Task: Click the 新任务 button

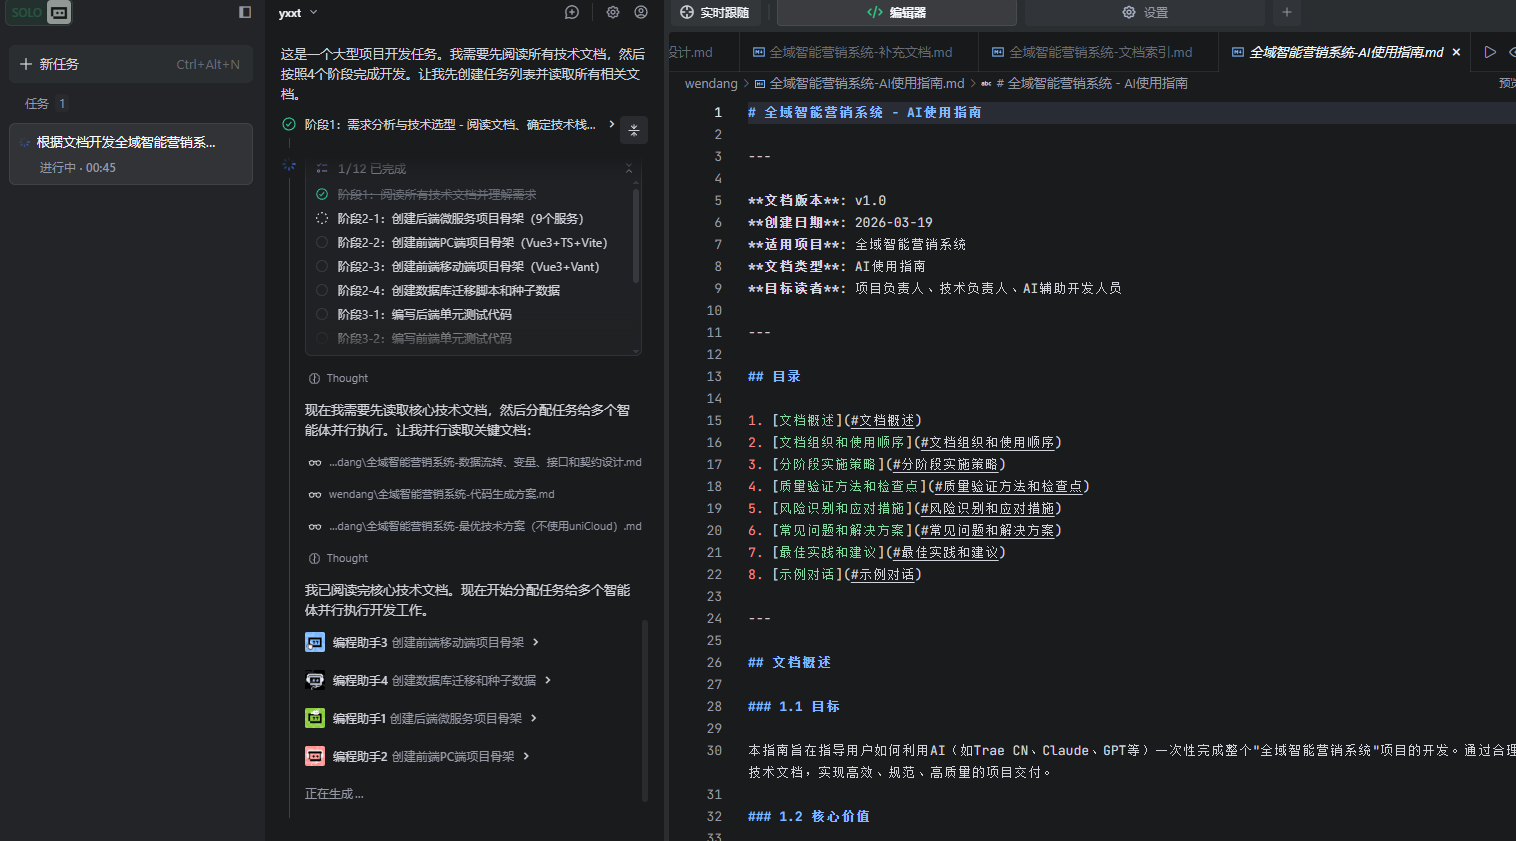Action: pos(130,64)
